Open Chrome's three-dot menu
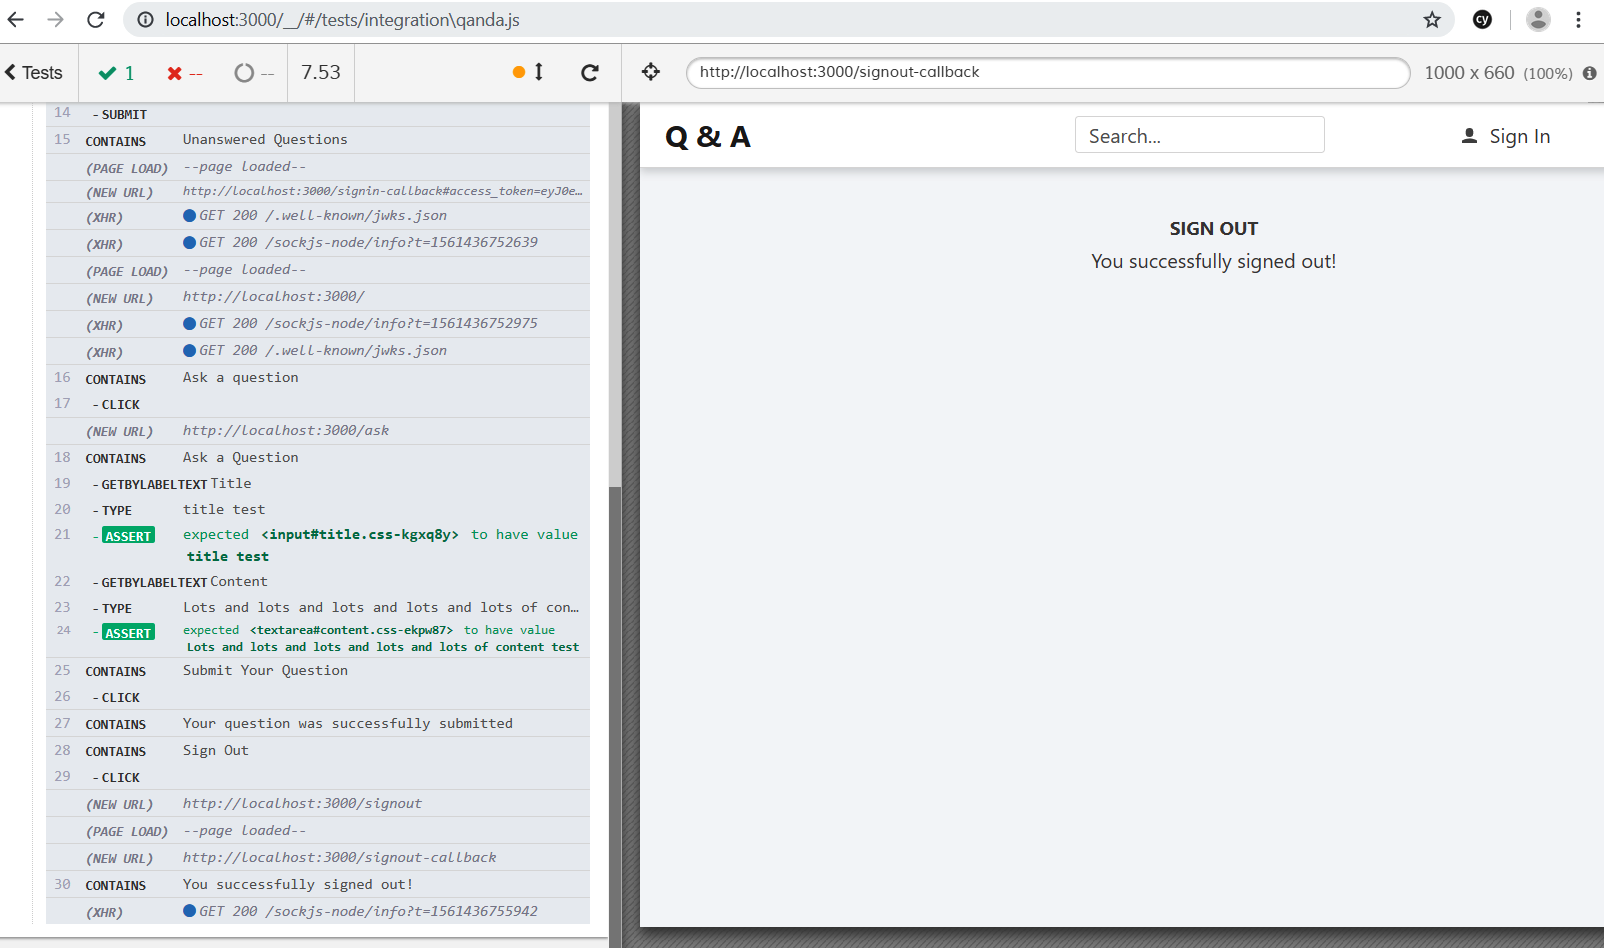 tap(1579, 20)
